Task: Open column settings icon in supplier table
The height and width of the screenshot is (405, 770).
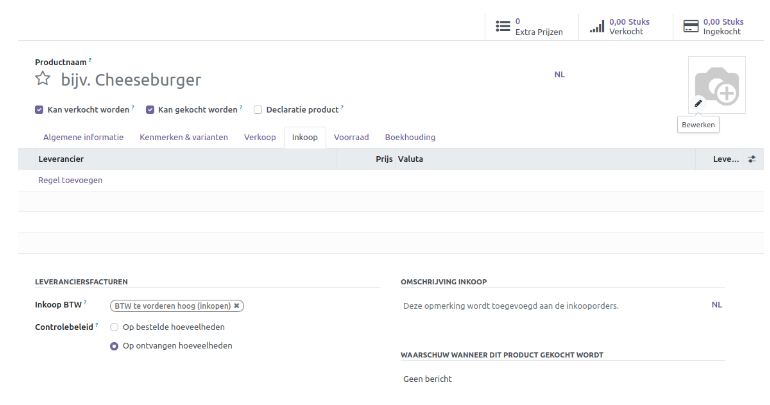Action: point(752,159)
